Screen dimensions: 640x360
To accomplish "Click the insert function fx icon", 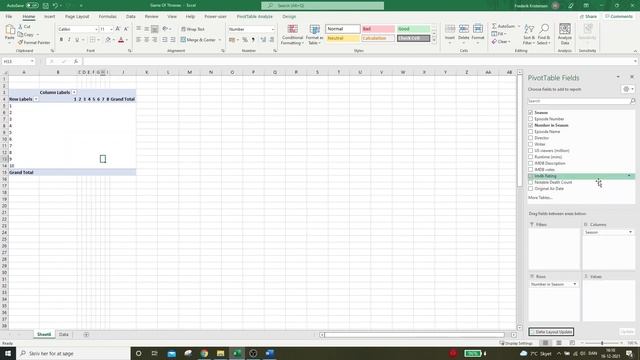I will point(76,61).
